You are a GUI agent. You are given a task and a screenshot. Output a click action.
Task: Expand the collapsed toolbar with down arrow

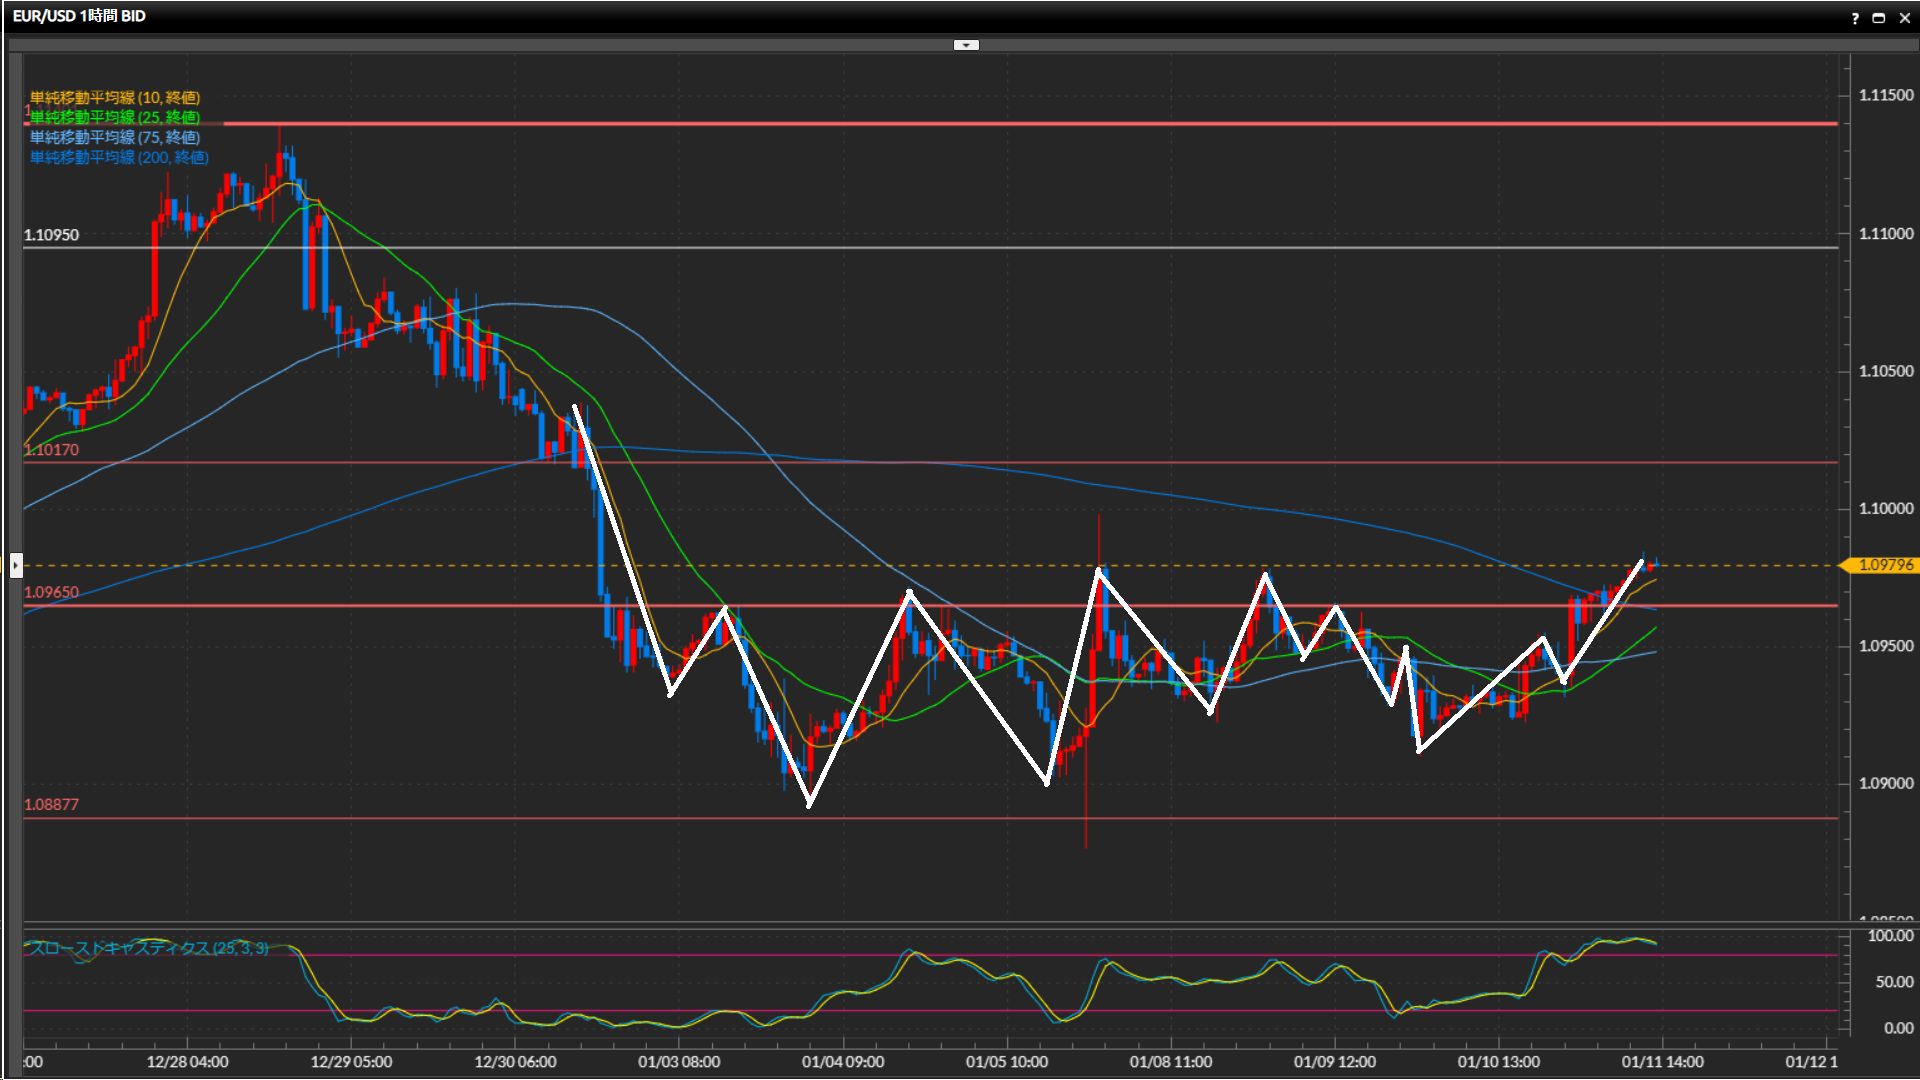[966, 45]
